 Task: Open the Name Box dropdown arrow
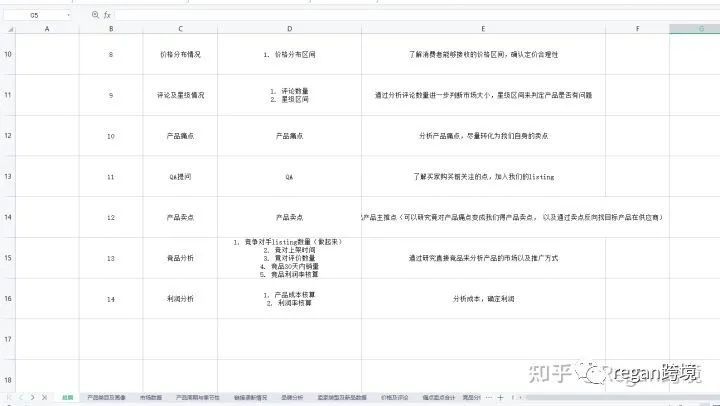68,15
